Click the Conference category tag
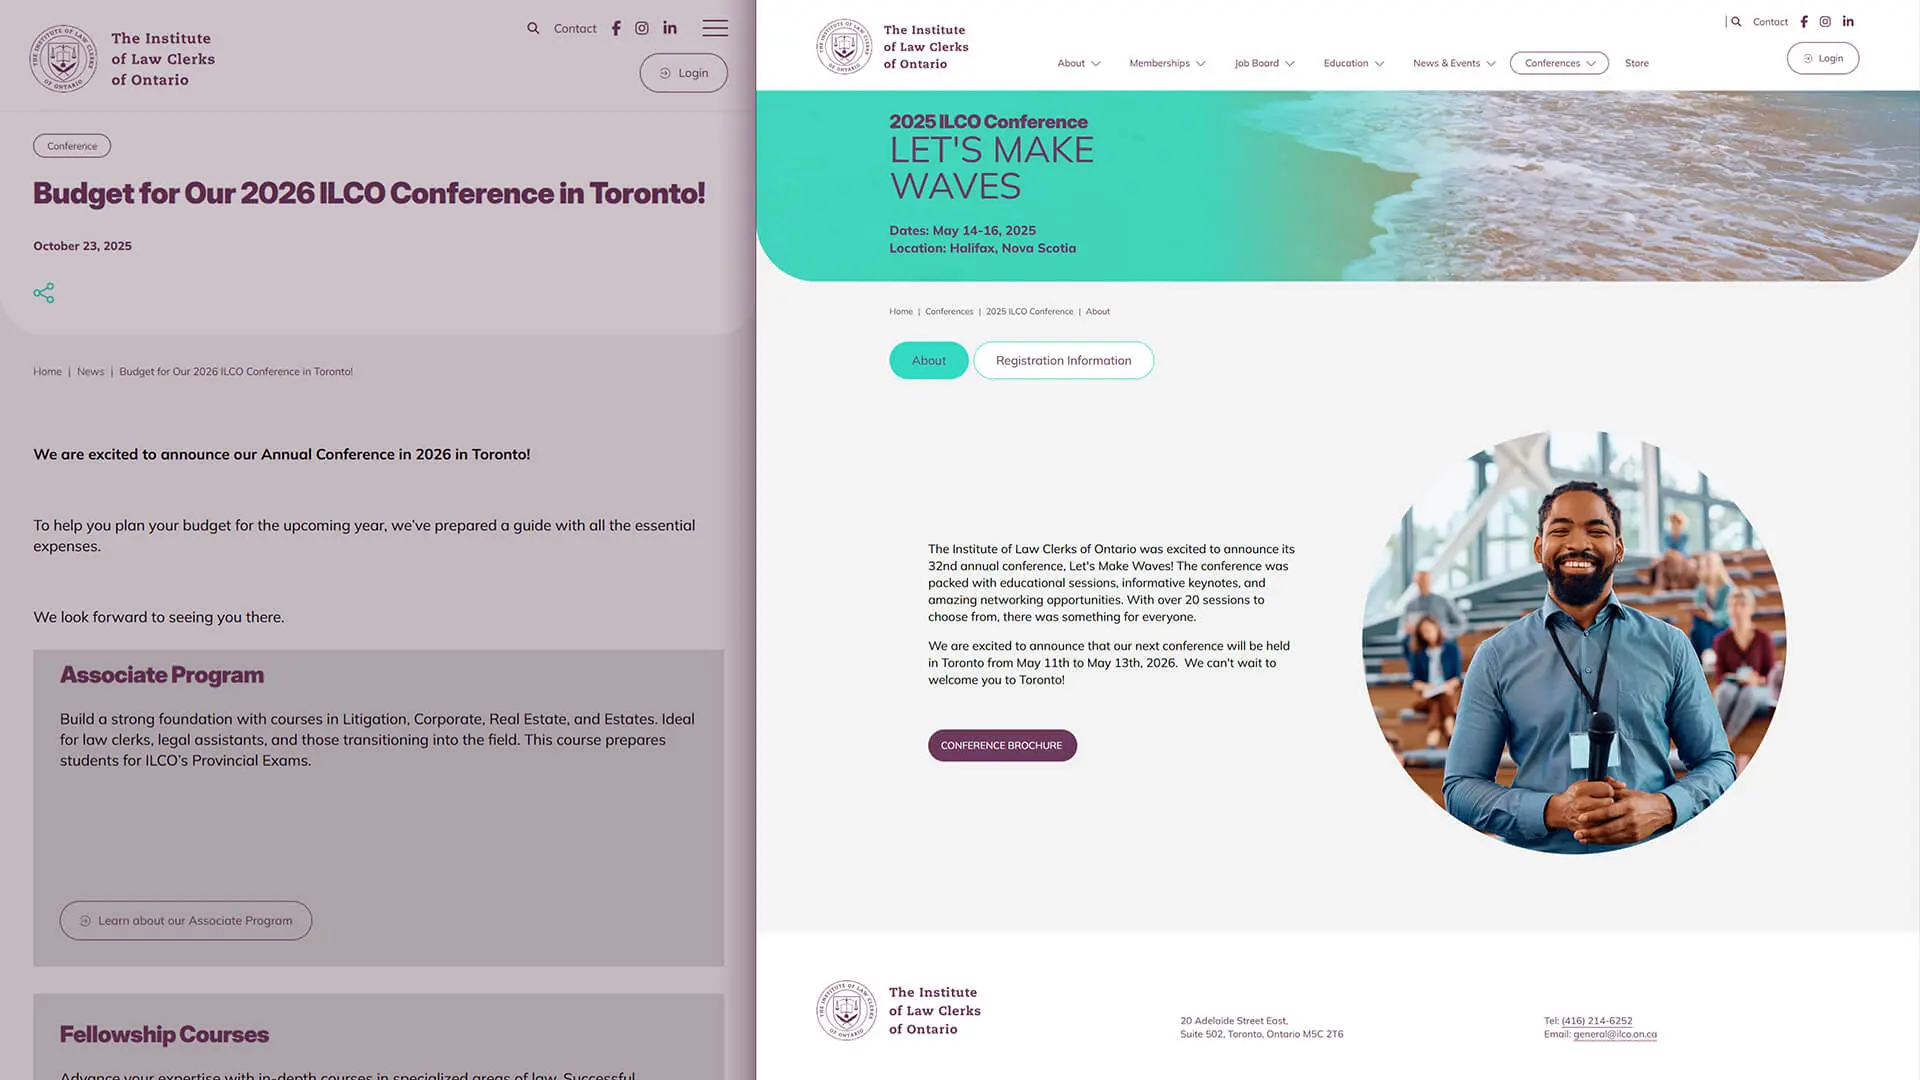The width and height of the screenshot is (1920, 1080). (72, 146)
